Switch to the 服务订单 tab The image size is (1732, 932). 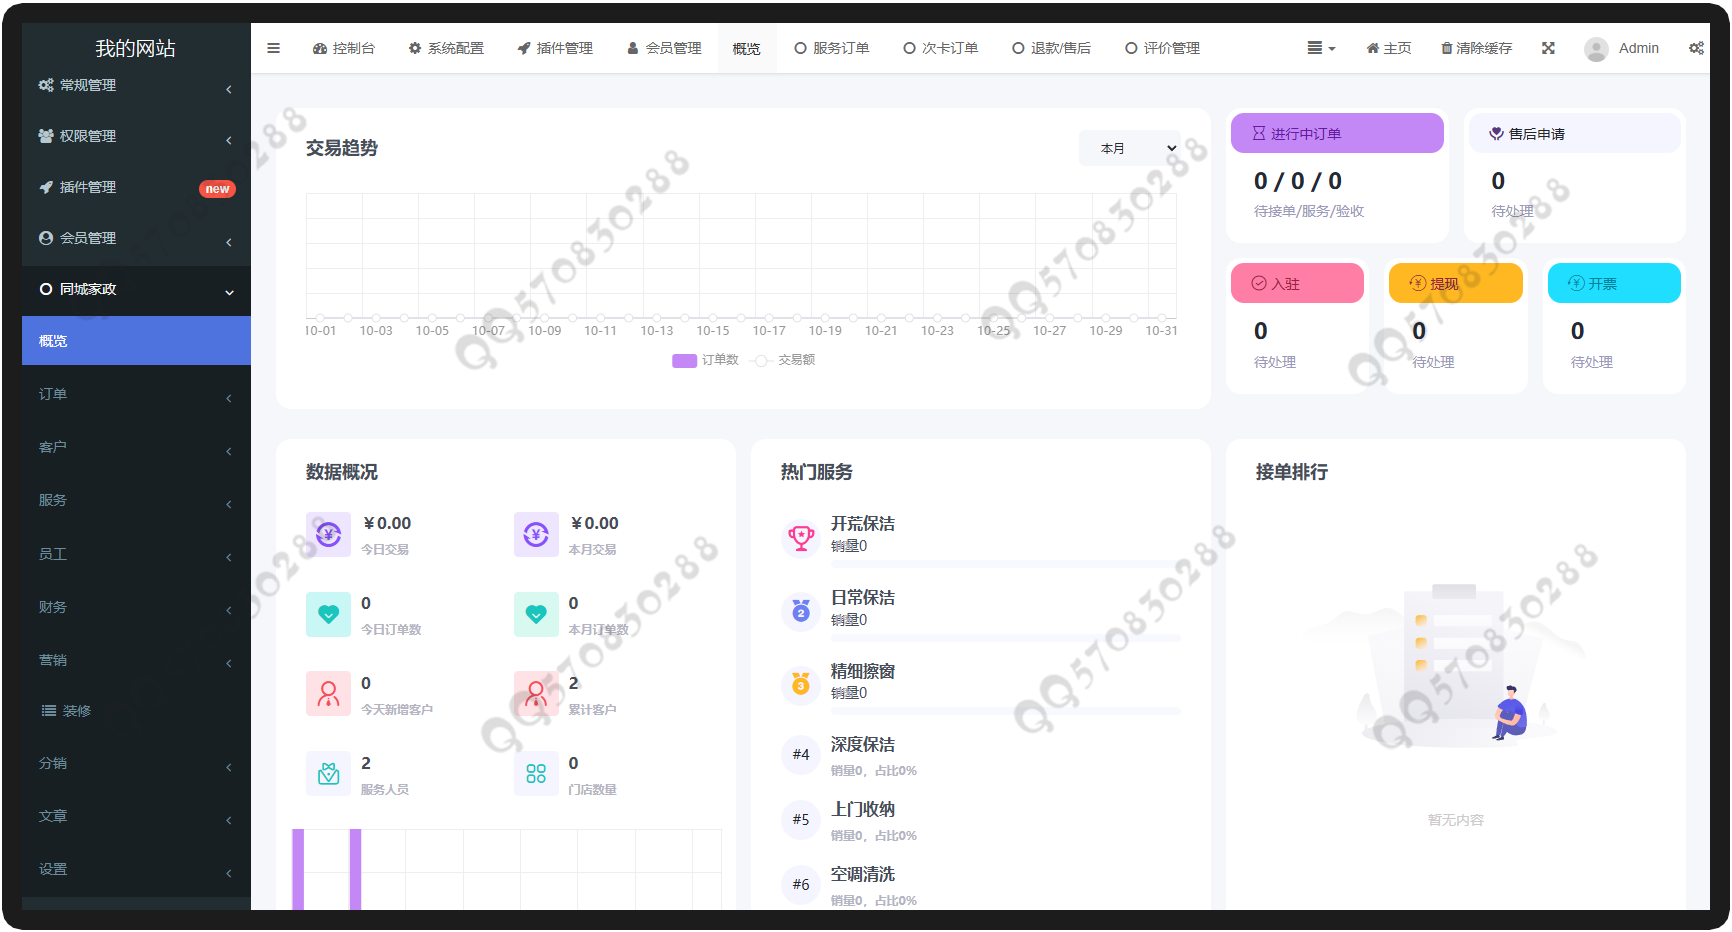point(832,48)
